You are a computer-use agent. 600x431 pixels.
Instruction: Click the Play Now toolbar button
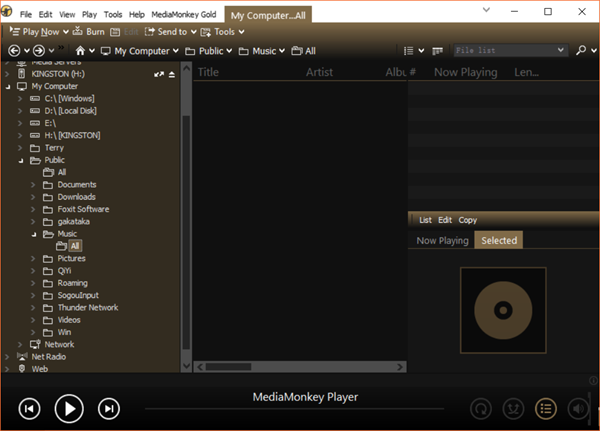pyautogui.click(x=34, y=32)
